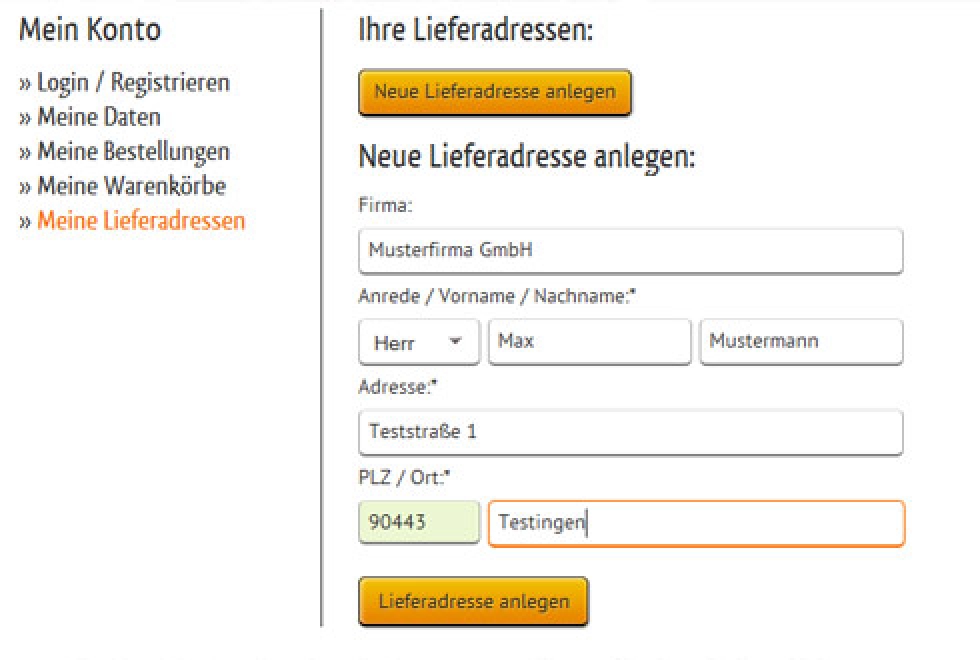
Task: Focus the Firma field with Musterfirma GmbH
Action: pyautogui.click(x=630, y=250)
